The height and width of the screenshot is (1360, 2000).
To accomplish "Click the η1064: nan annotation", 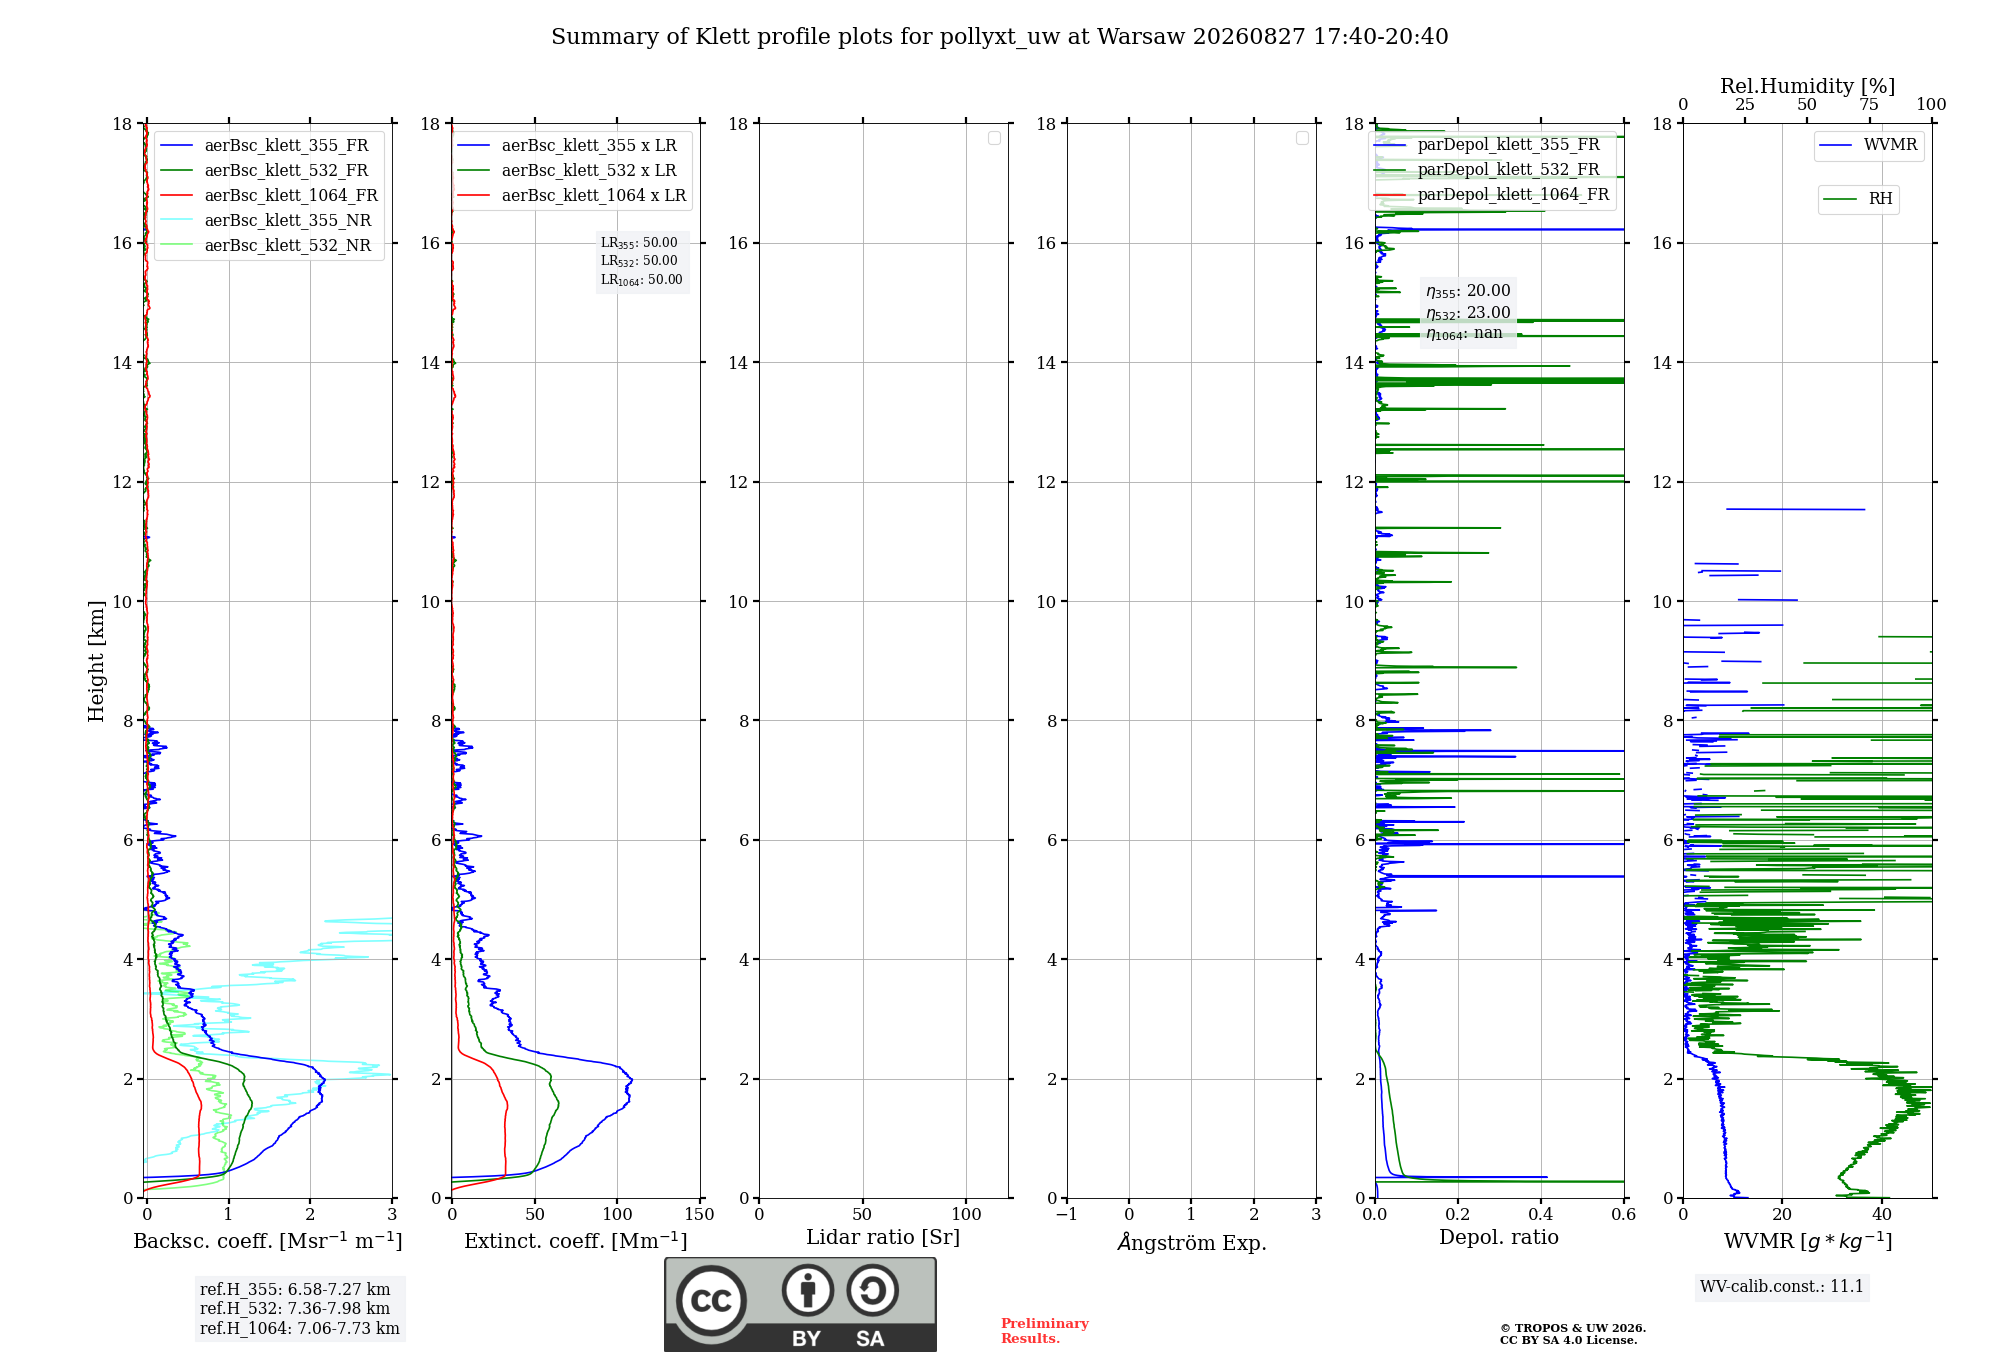I will [x=1464, y=334].
